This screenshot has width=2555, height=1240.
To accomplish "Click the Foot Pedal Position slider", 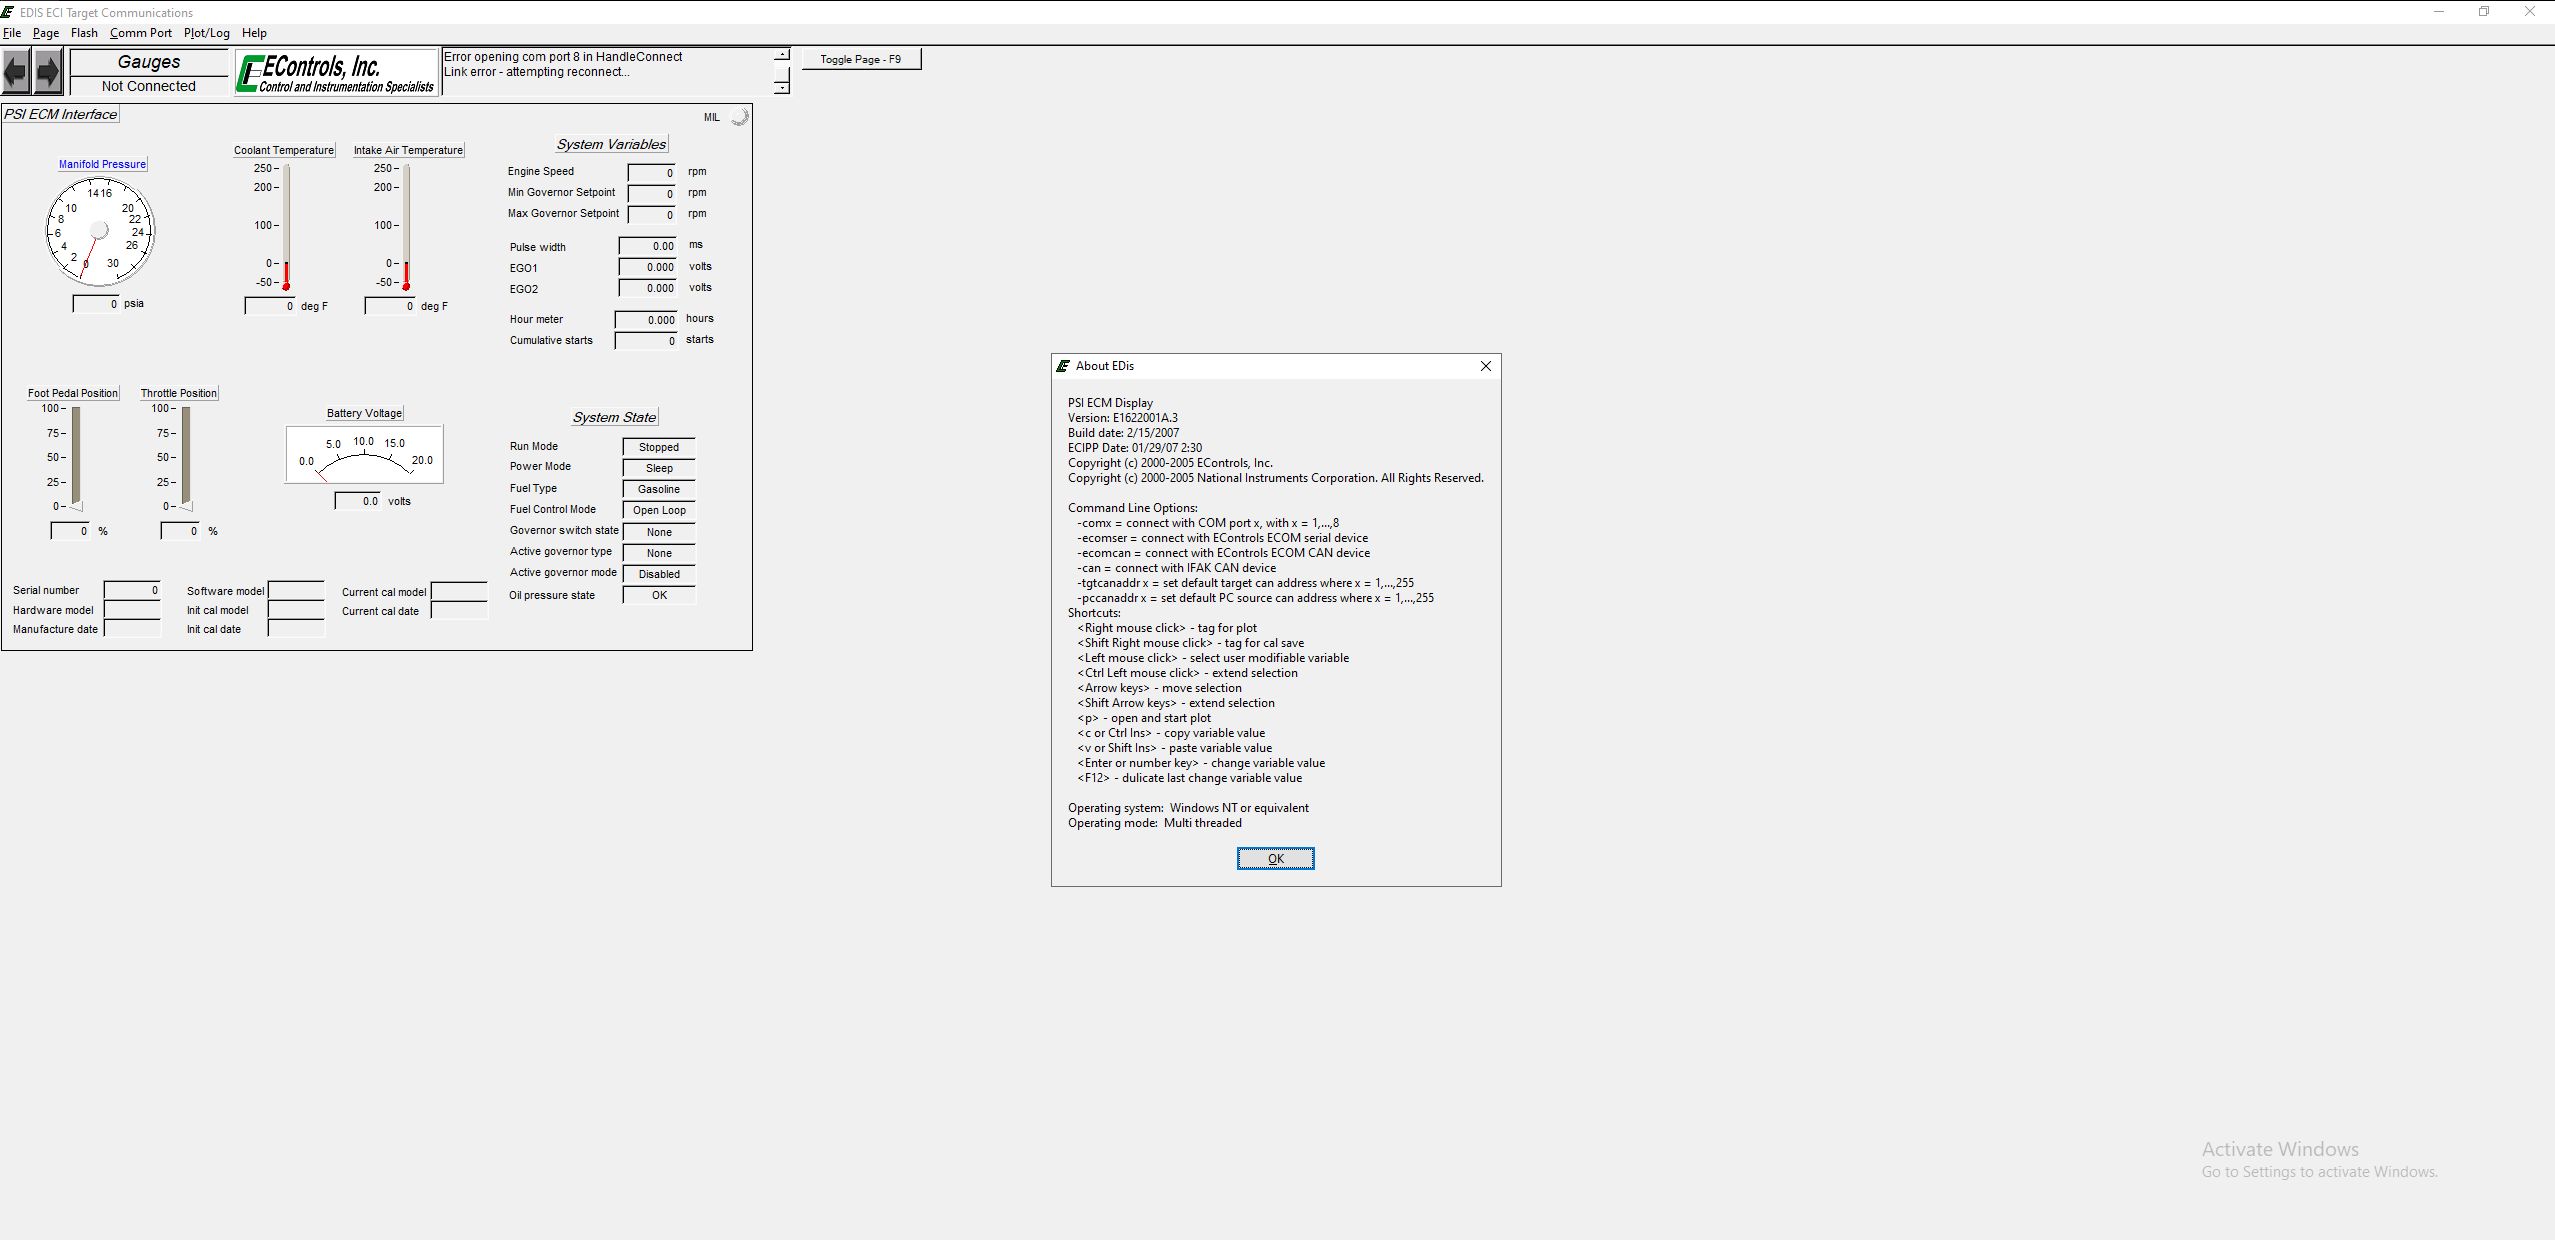I will pos(76,457).
